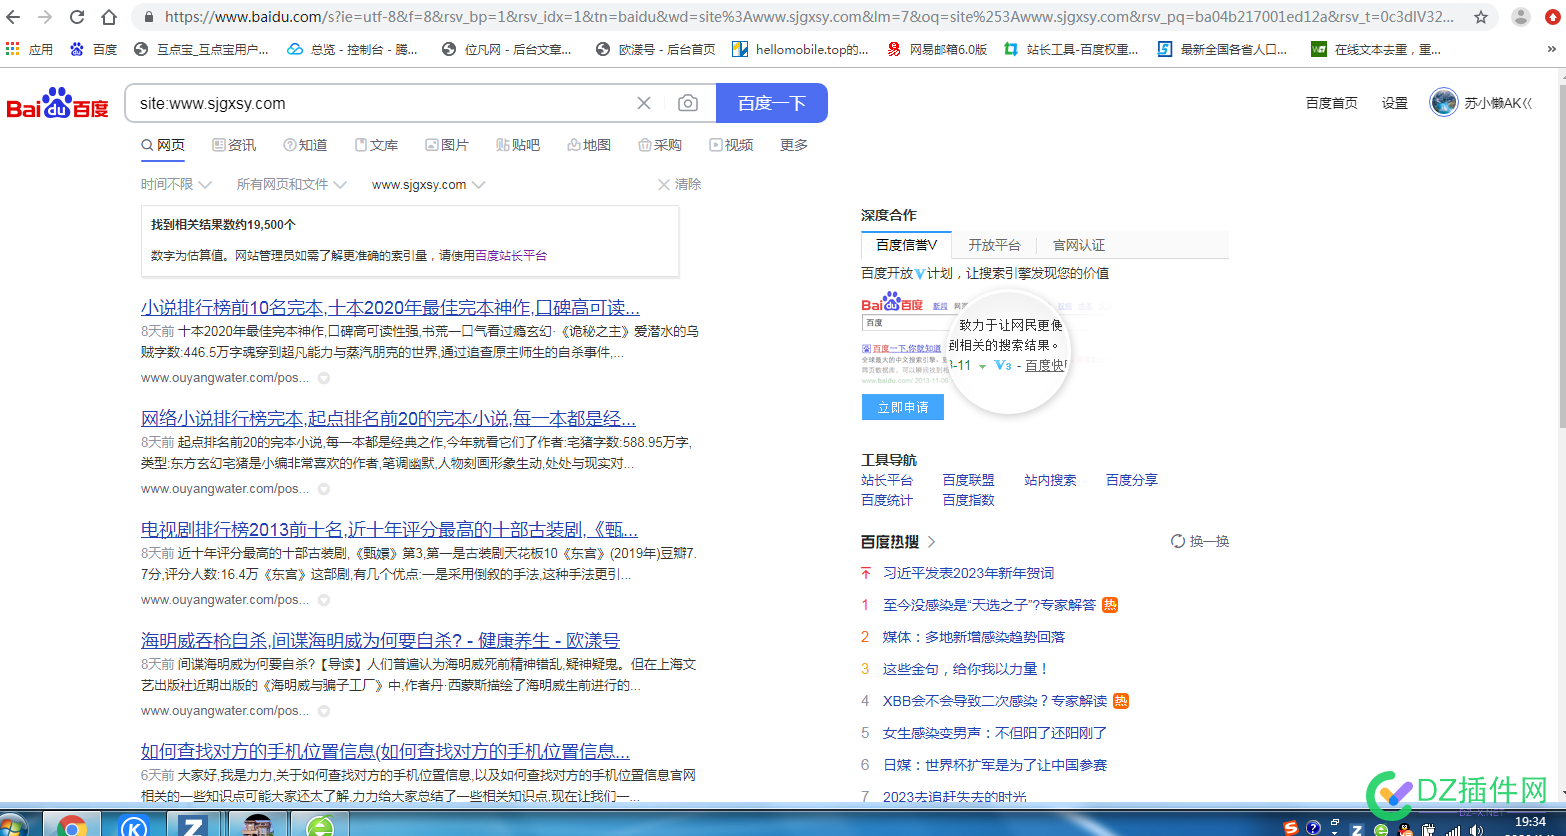Expand the 所有网页和文件 file type dropdown

(291, 184)
